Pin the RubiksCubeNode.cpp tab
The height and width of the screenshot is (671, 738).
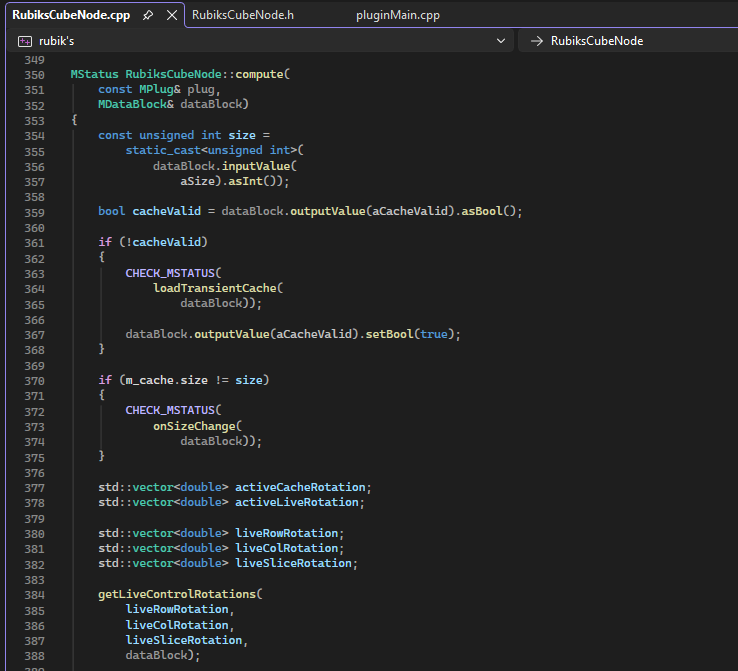[148, 15]
